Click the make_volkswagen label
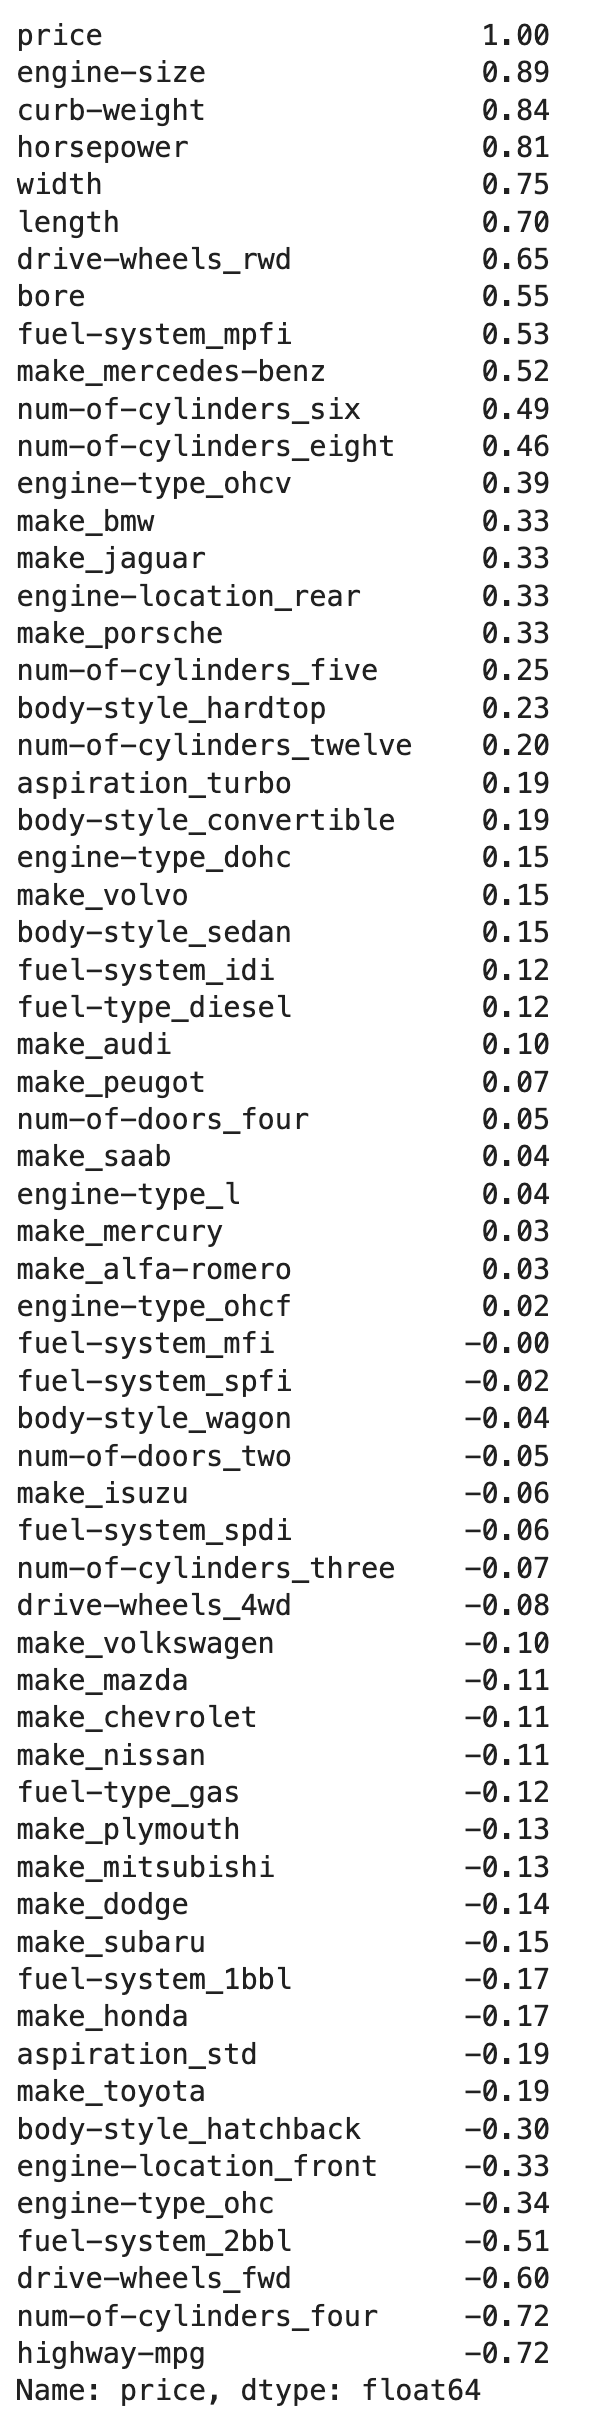The width and height of the screenshot is (606, 2416). click(x=145, y=1644)
